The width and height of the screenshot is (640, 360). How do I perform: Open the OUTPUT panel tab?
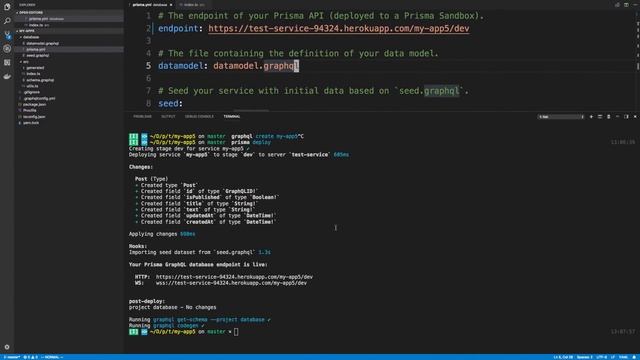point(168,117)
